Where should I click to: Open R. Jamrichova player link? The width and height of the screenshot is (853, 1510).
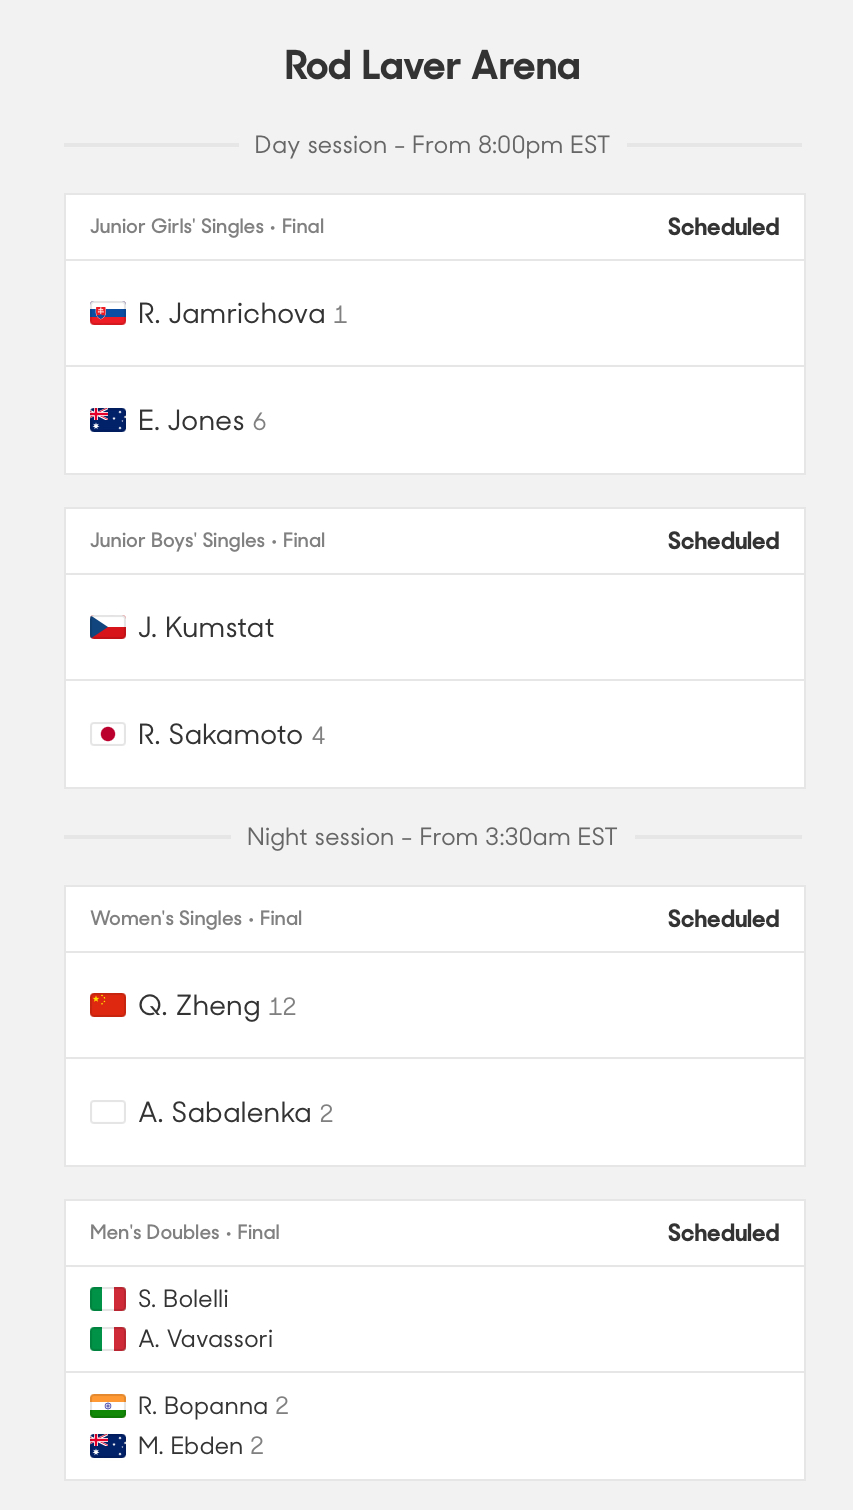[x=232, y=314]
